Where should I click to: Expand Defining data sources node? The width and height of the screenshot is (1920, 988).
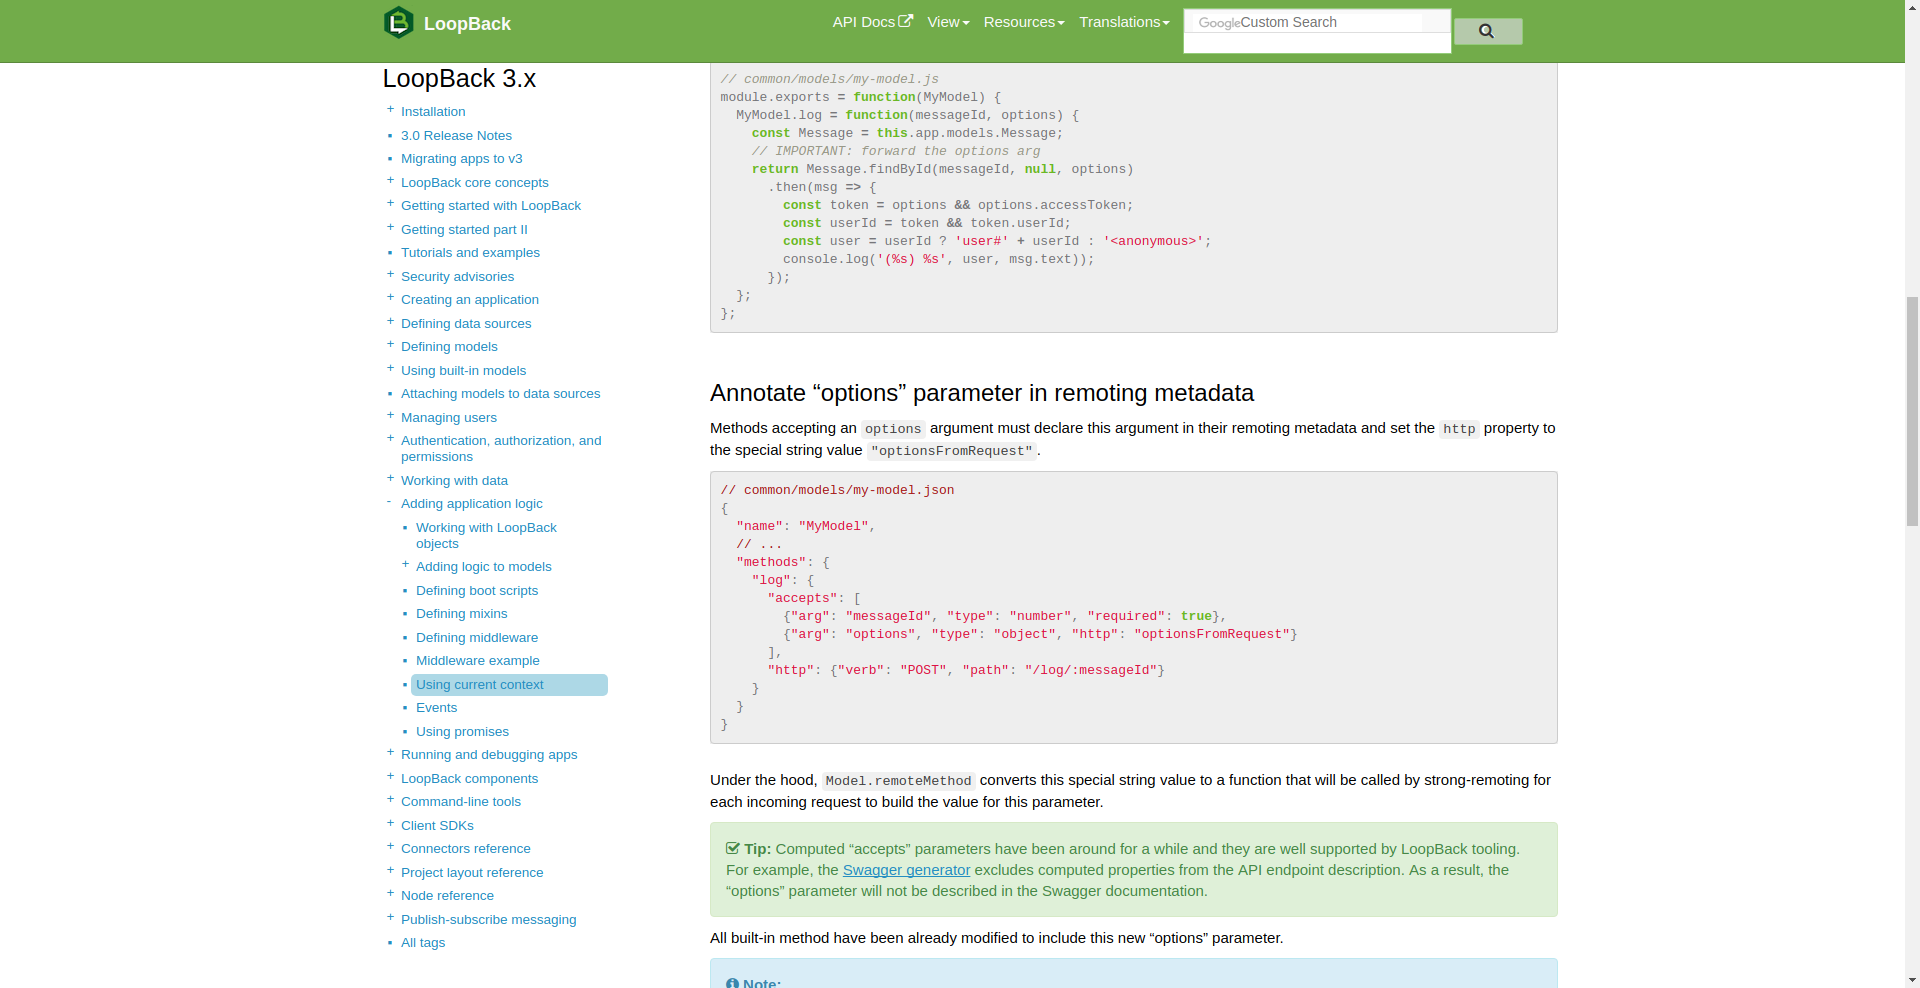pos(390,322)
